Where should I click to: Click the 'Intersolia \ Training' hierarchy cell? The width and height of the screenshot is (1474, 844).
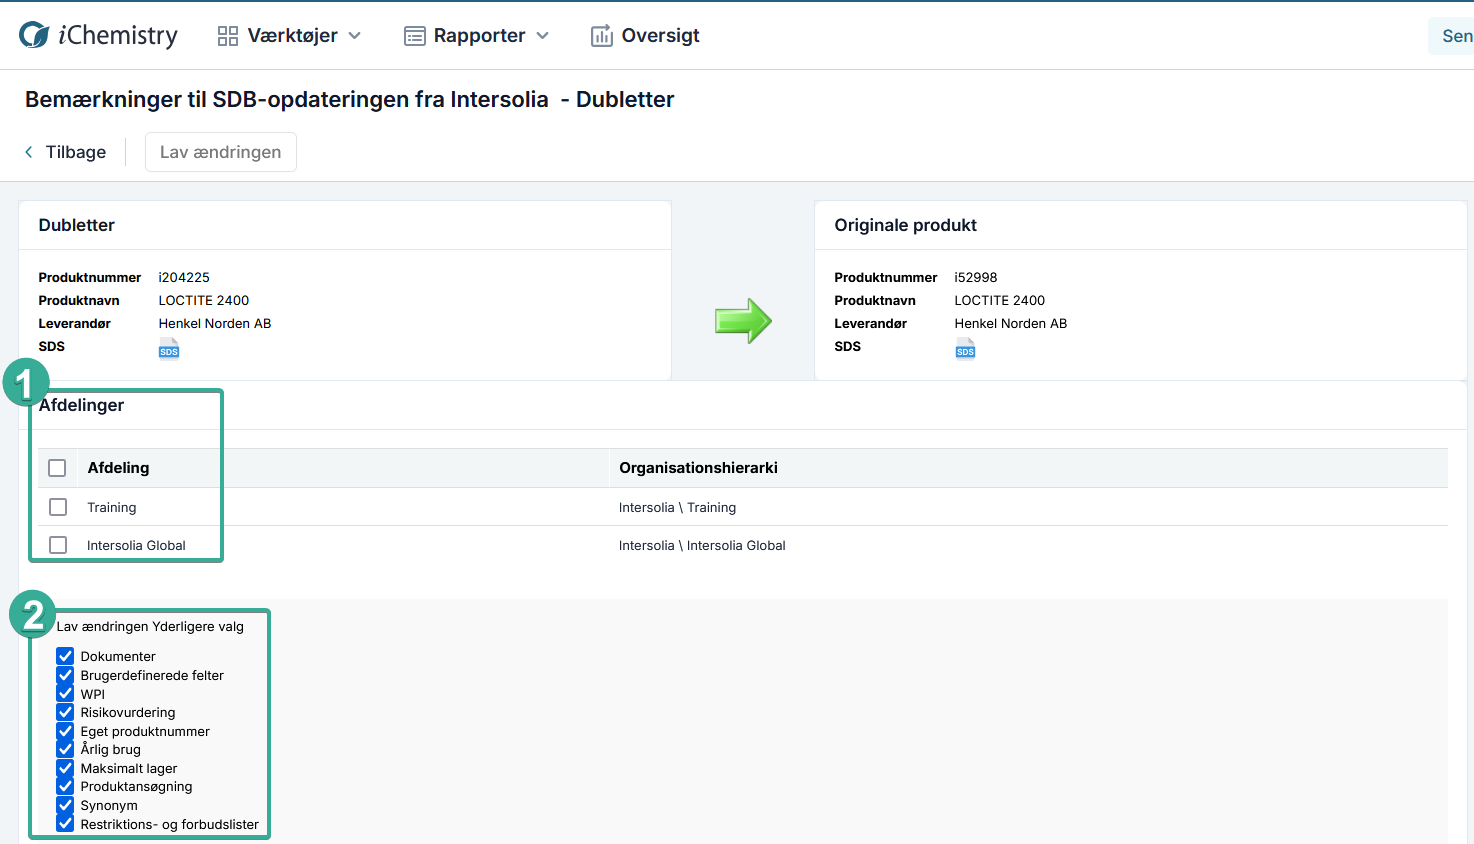(677, 508)
